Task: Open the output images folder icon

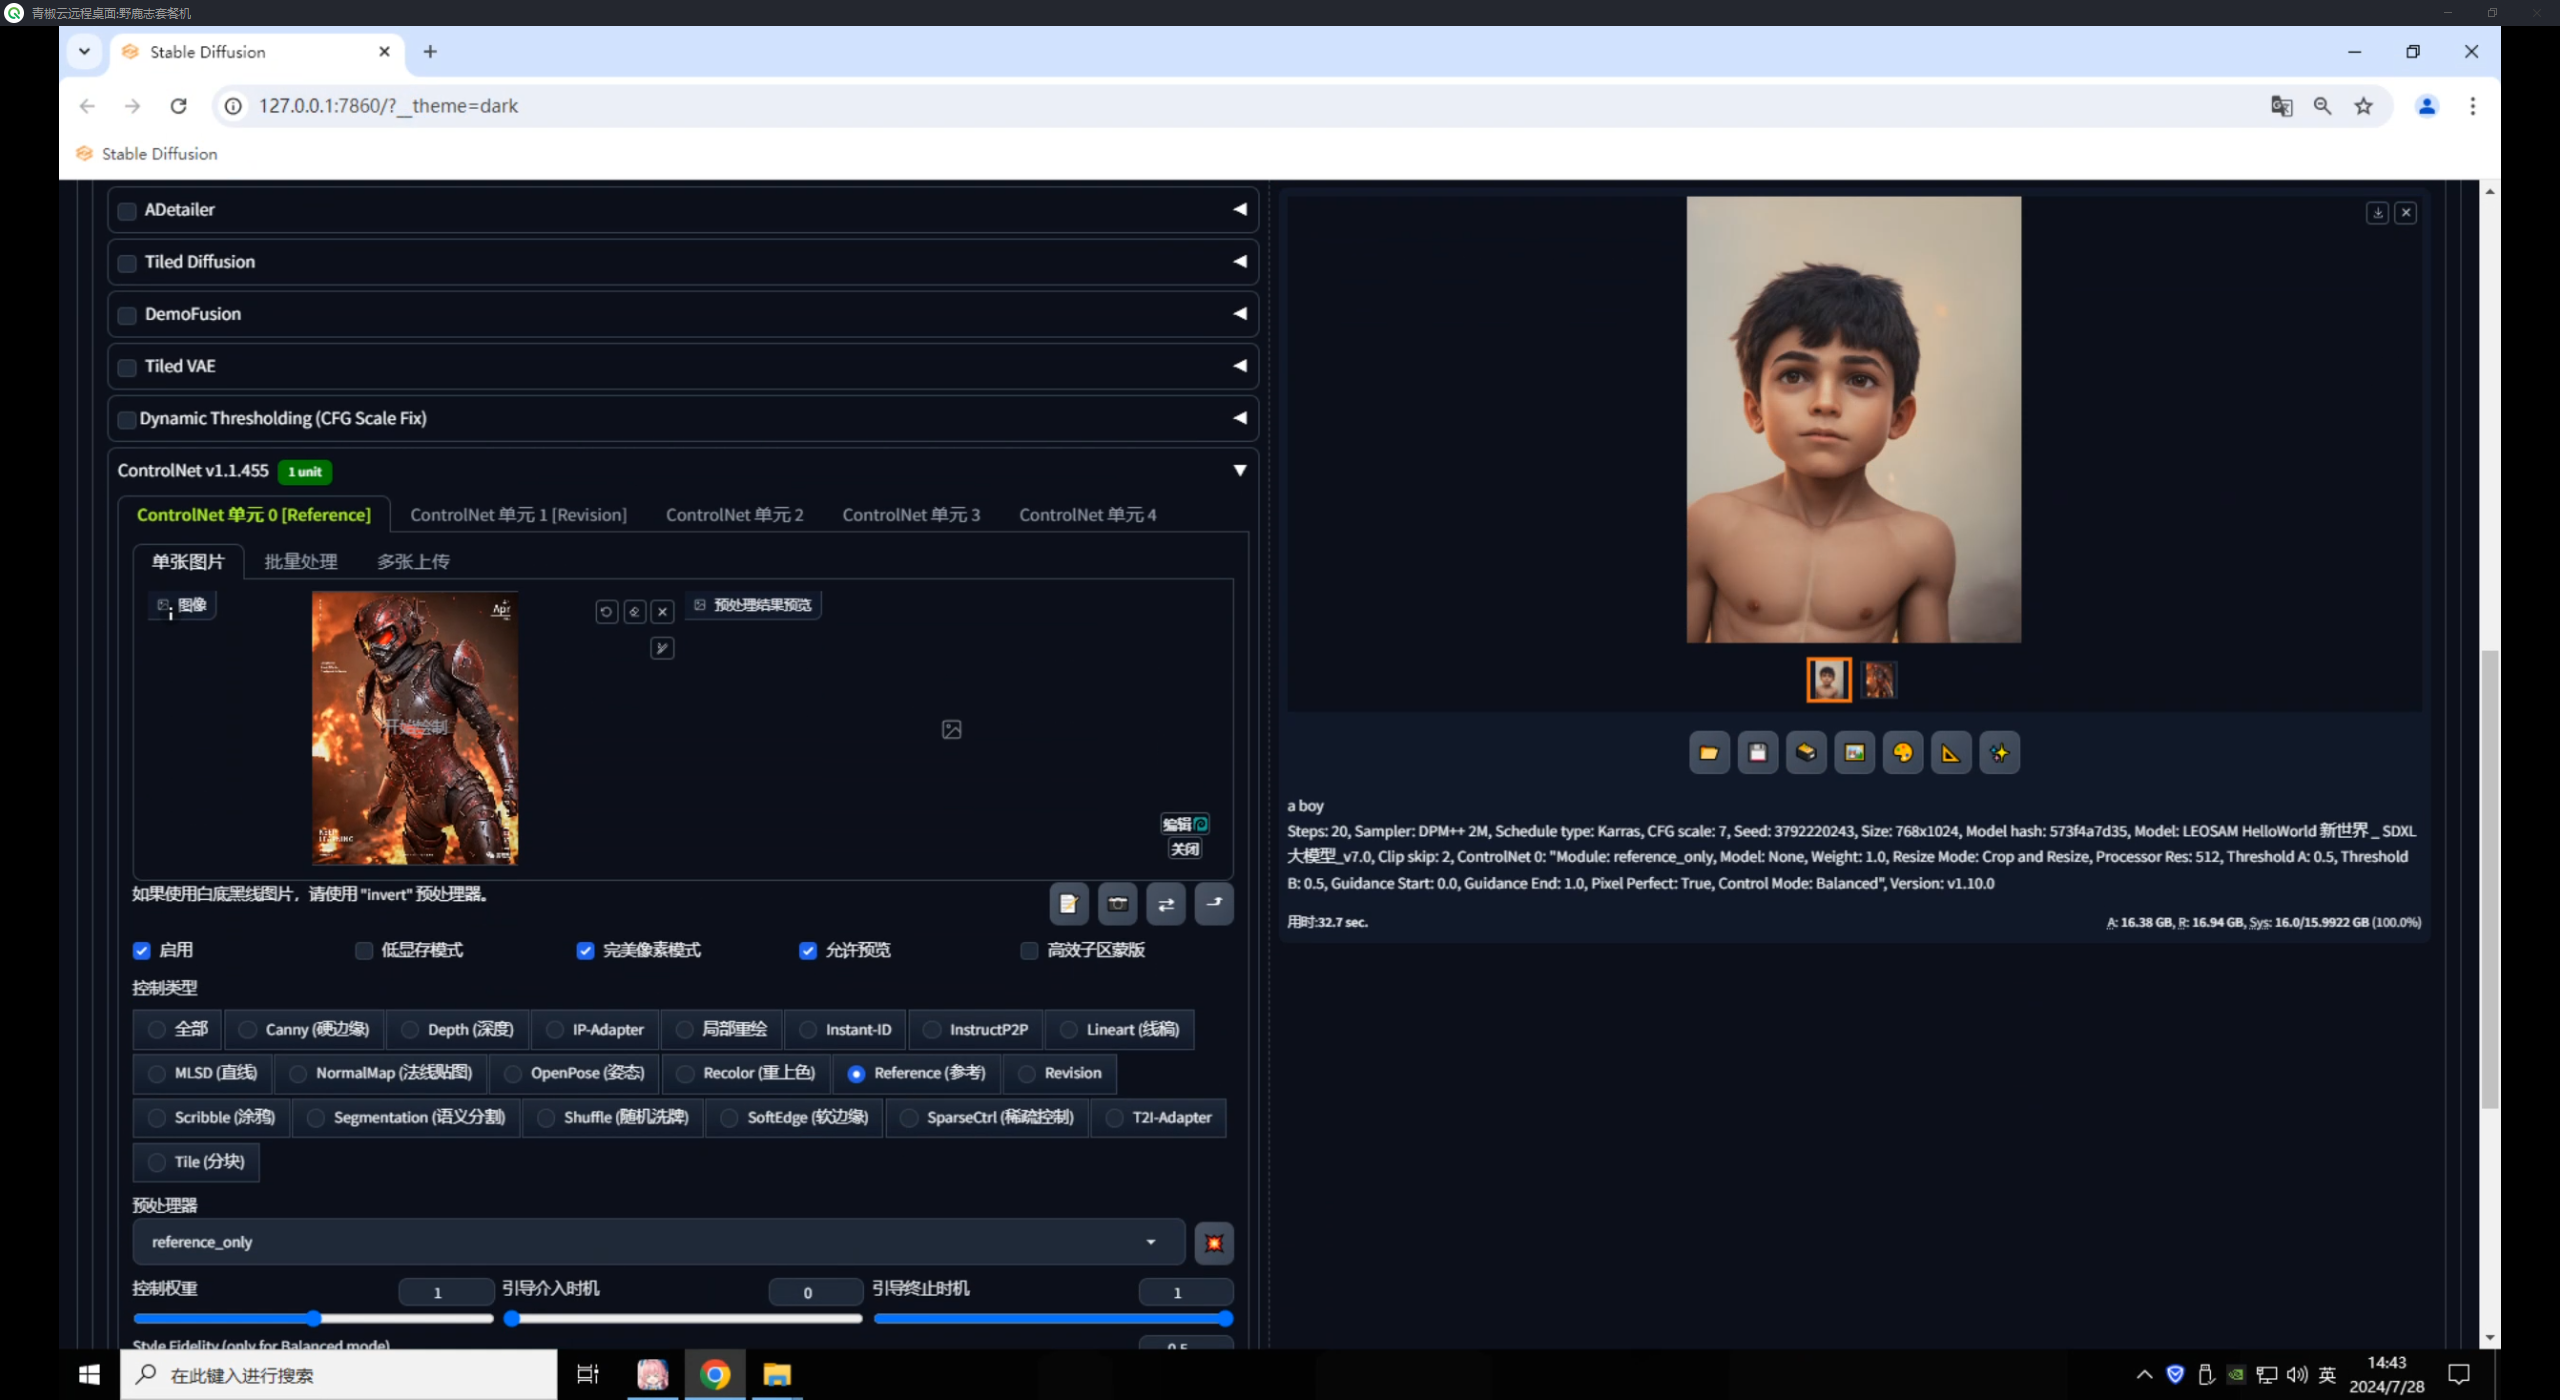Action: (1709, 753)
